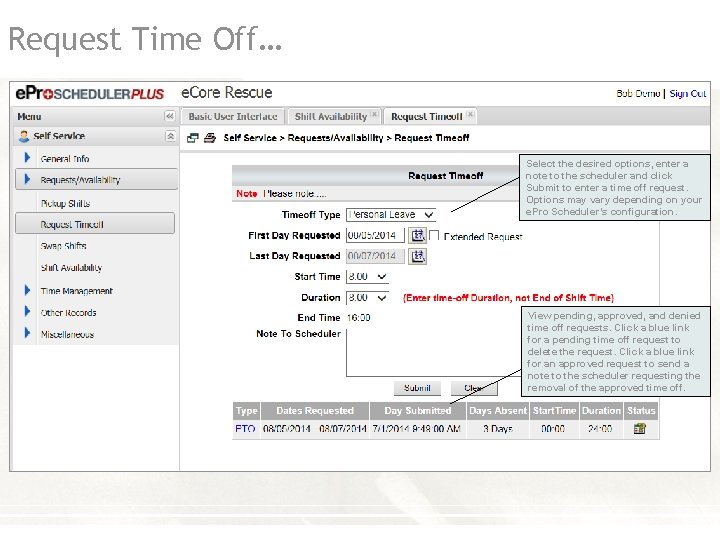Viewport: 720px width, 540px height.
Task: Expand Other Records blue arrow
Action: click(x=27, y=312)
